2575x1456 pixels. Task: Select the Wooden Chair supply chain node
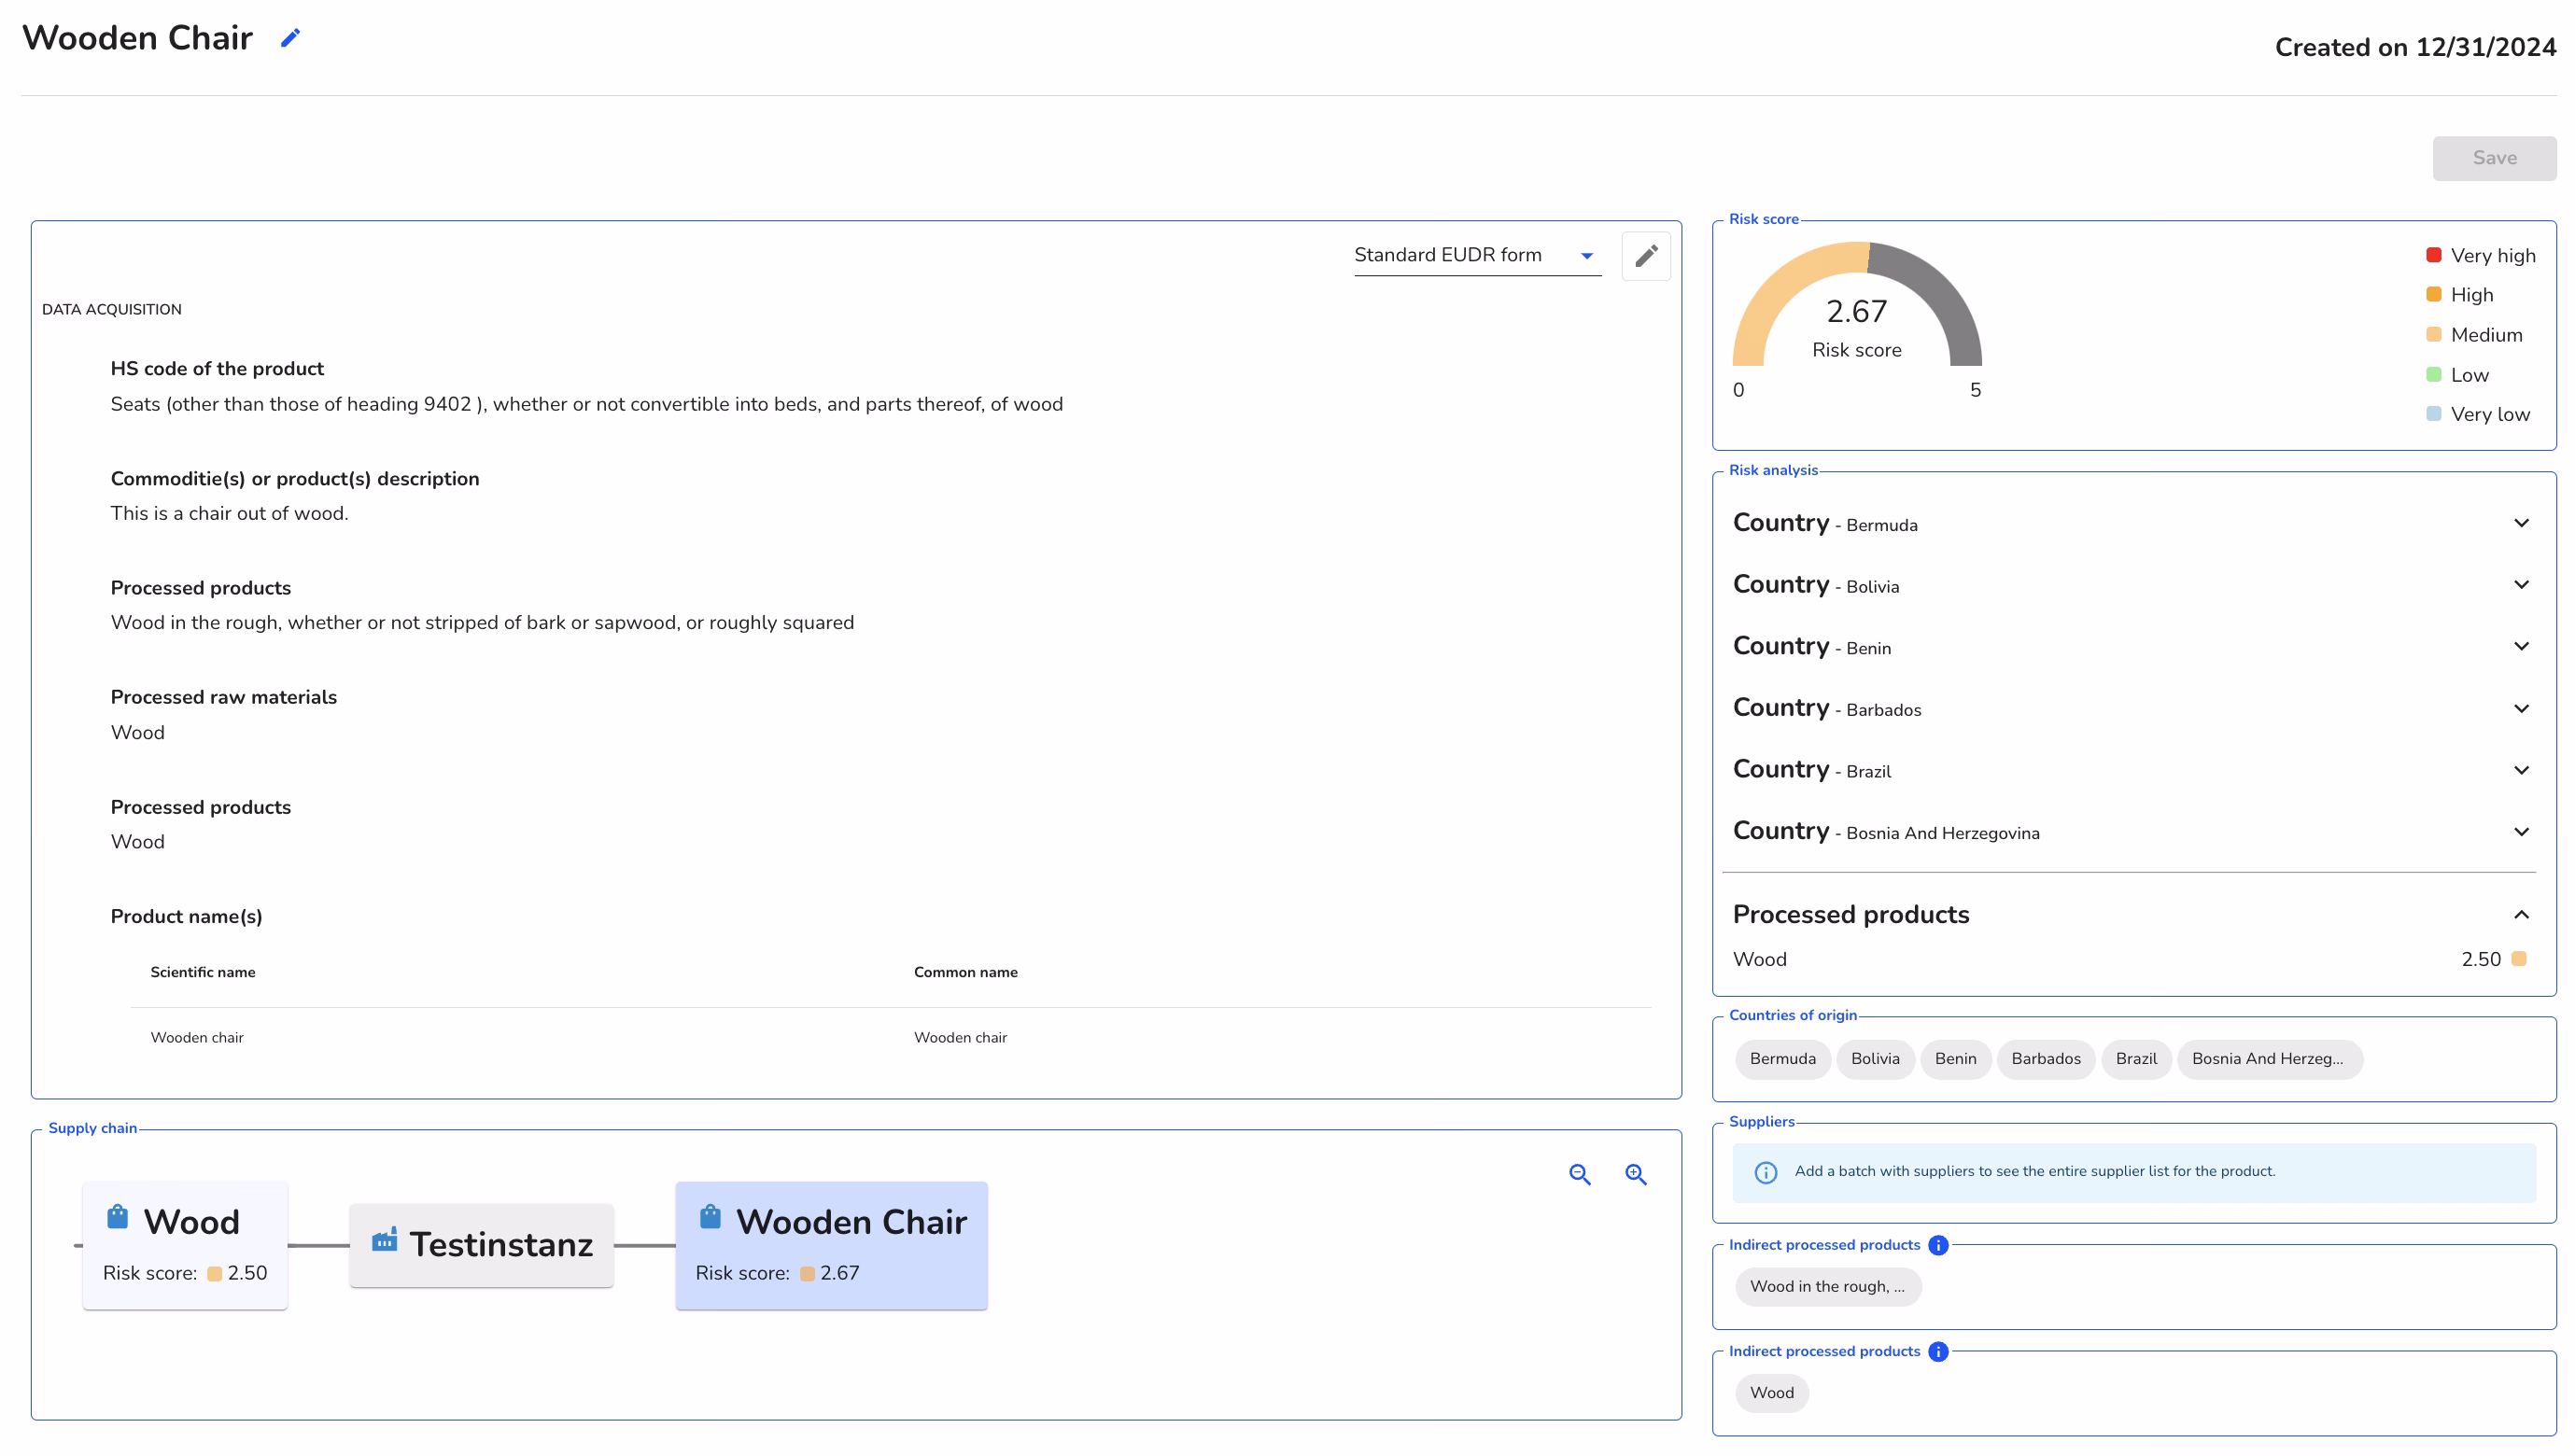click(831, 1245)
